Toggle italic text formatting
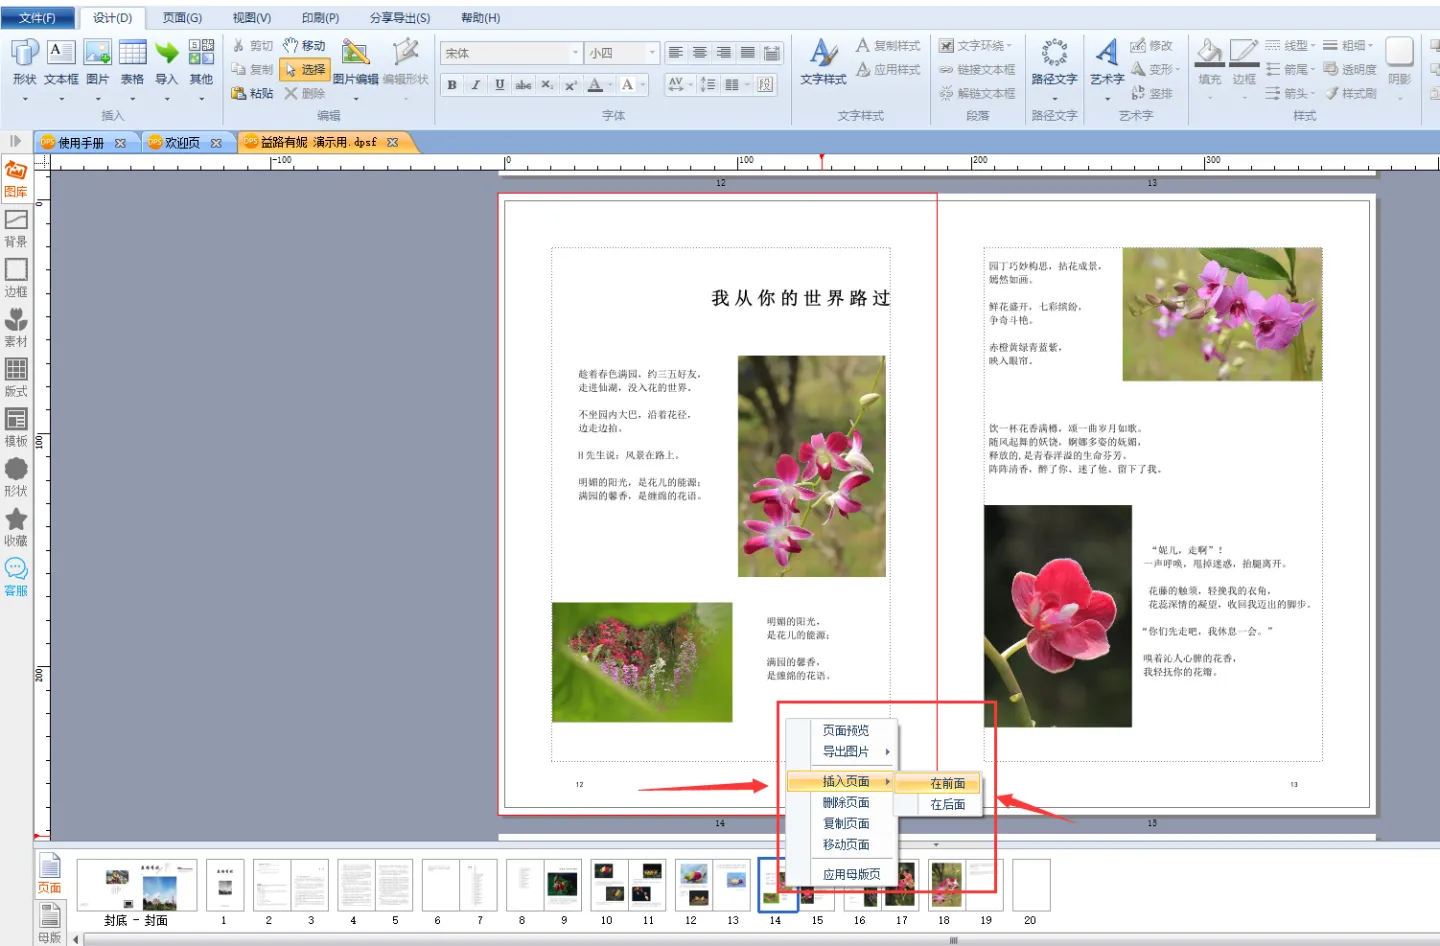Screen dimensions: 1440x946 pyautogui.click(x=476, y=85)
